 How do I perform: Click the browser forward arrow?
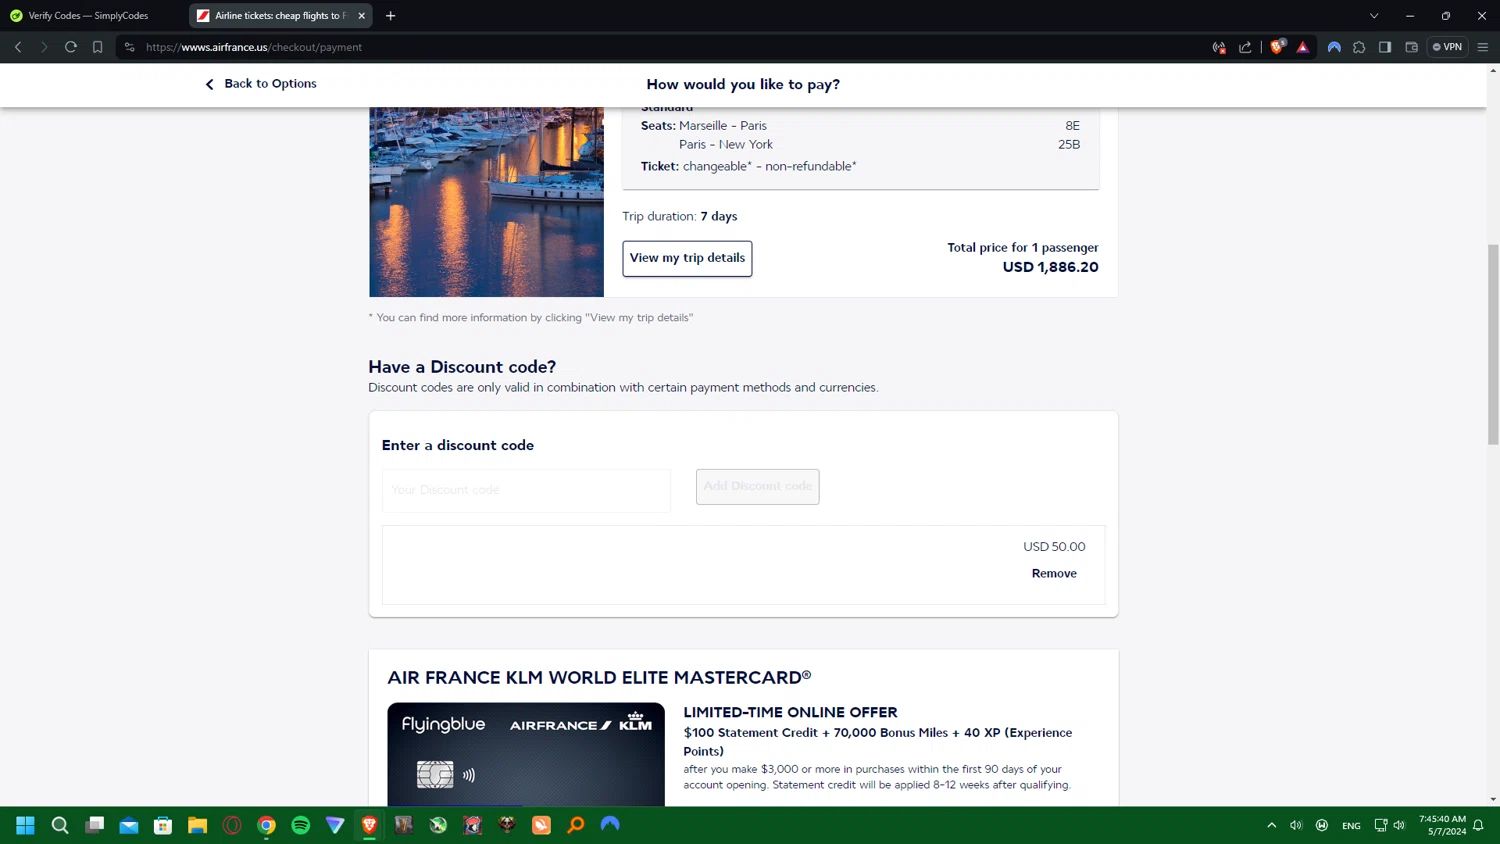coord(44,47)
